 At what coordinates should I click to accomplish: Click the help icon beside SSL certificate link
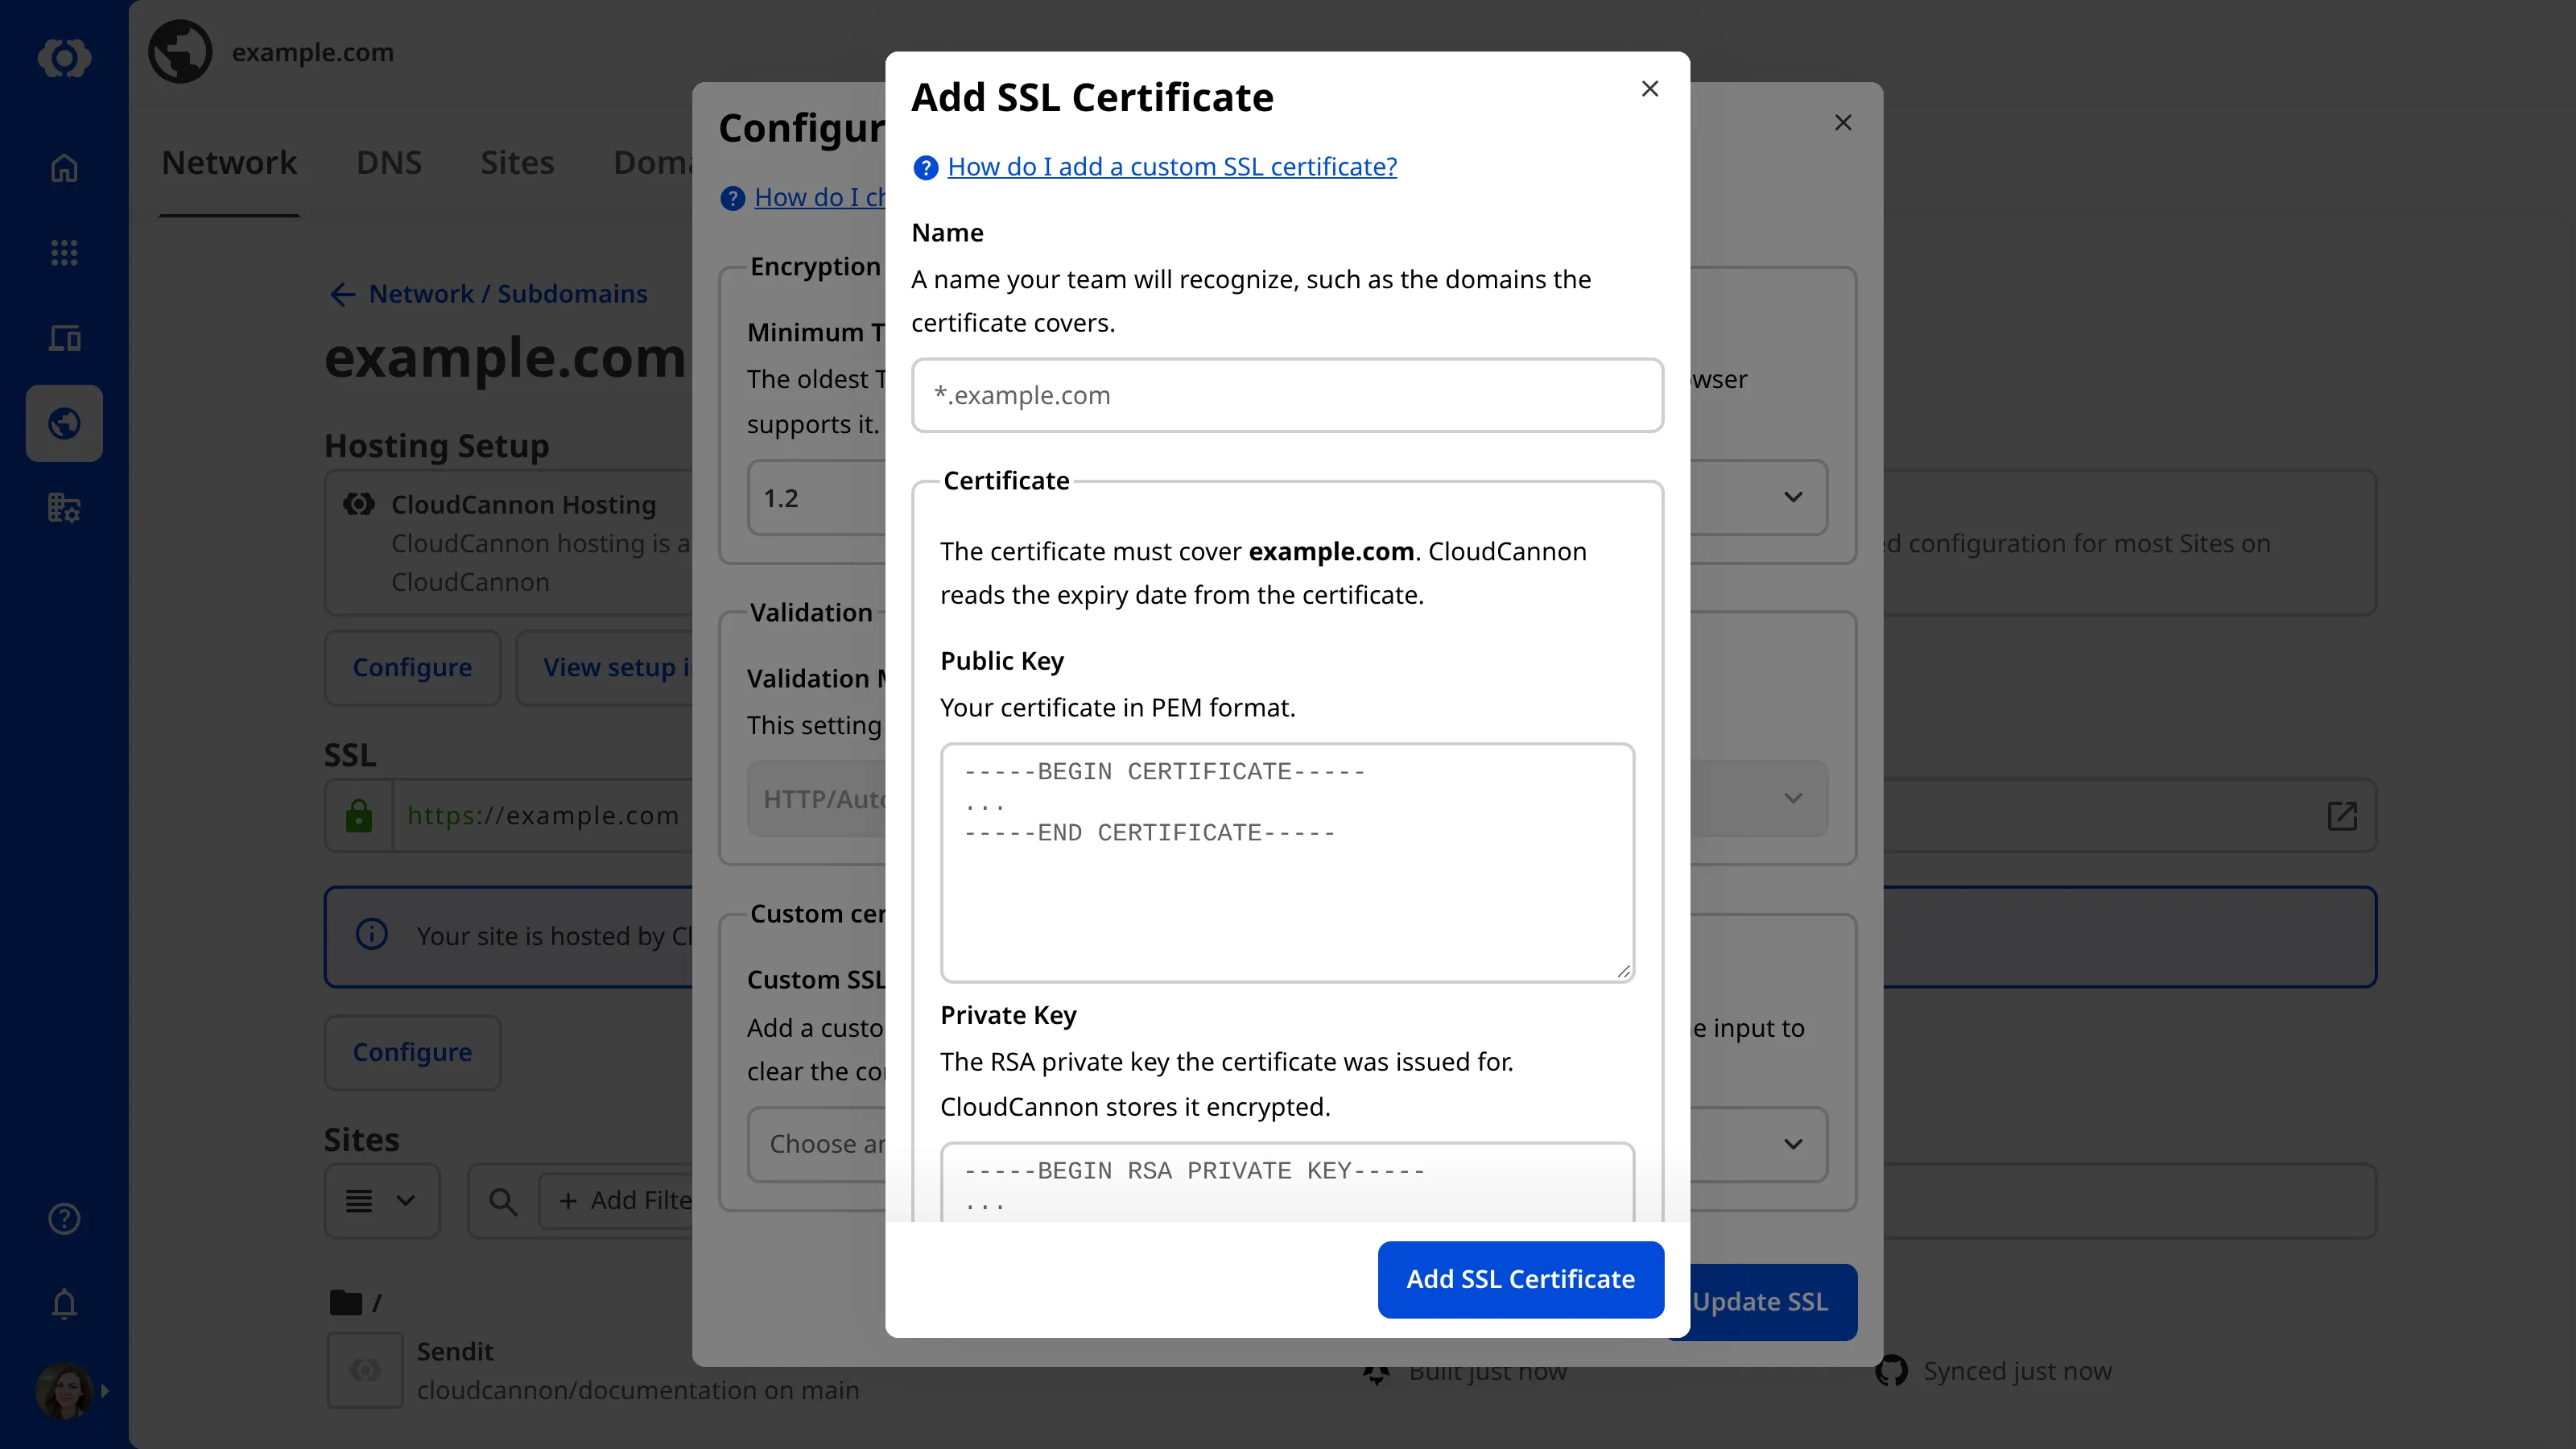tap(926, 168)
